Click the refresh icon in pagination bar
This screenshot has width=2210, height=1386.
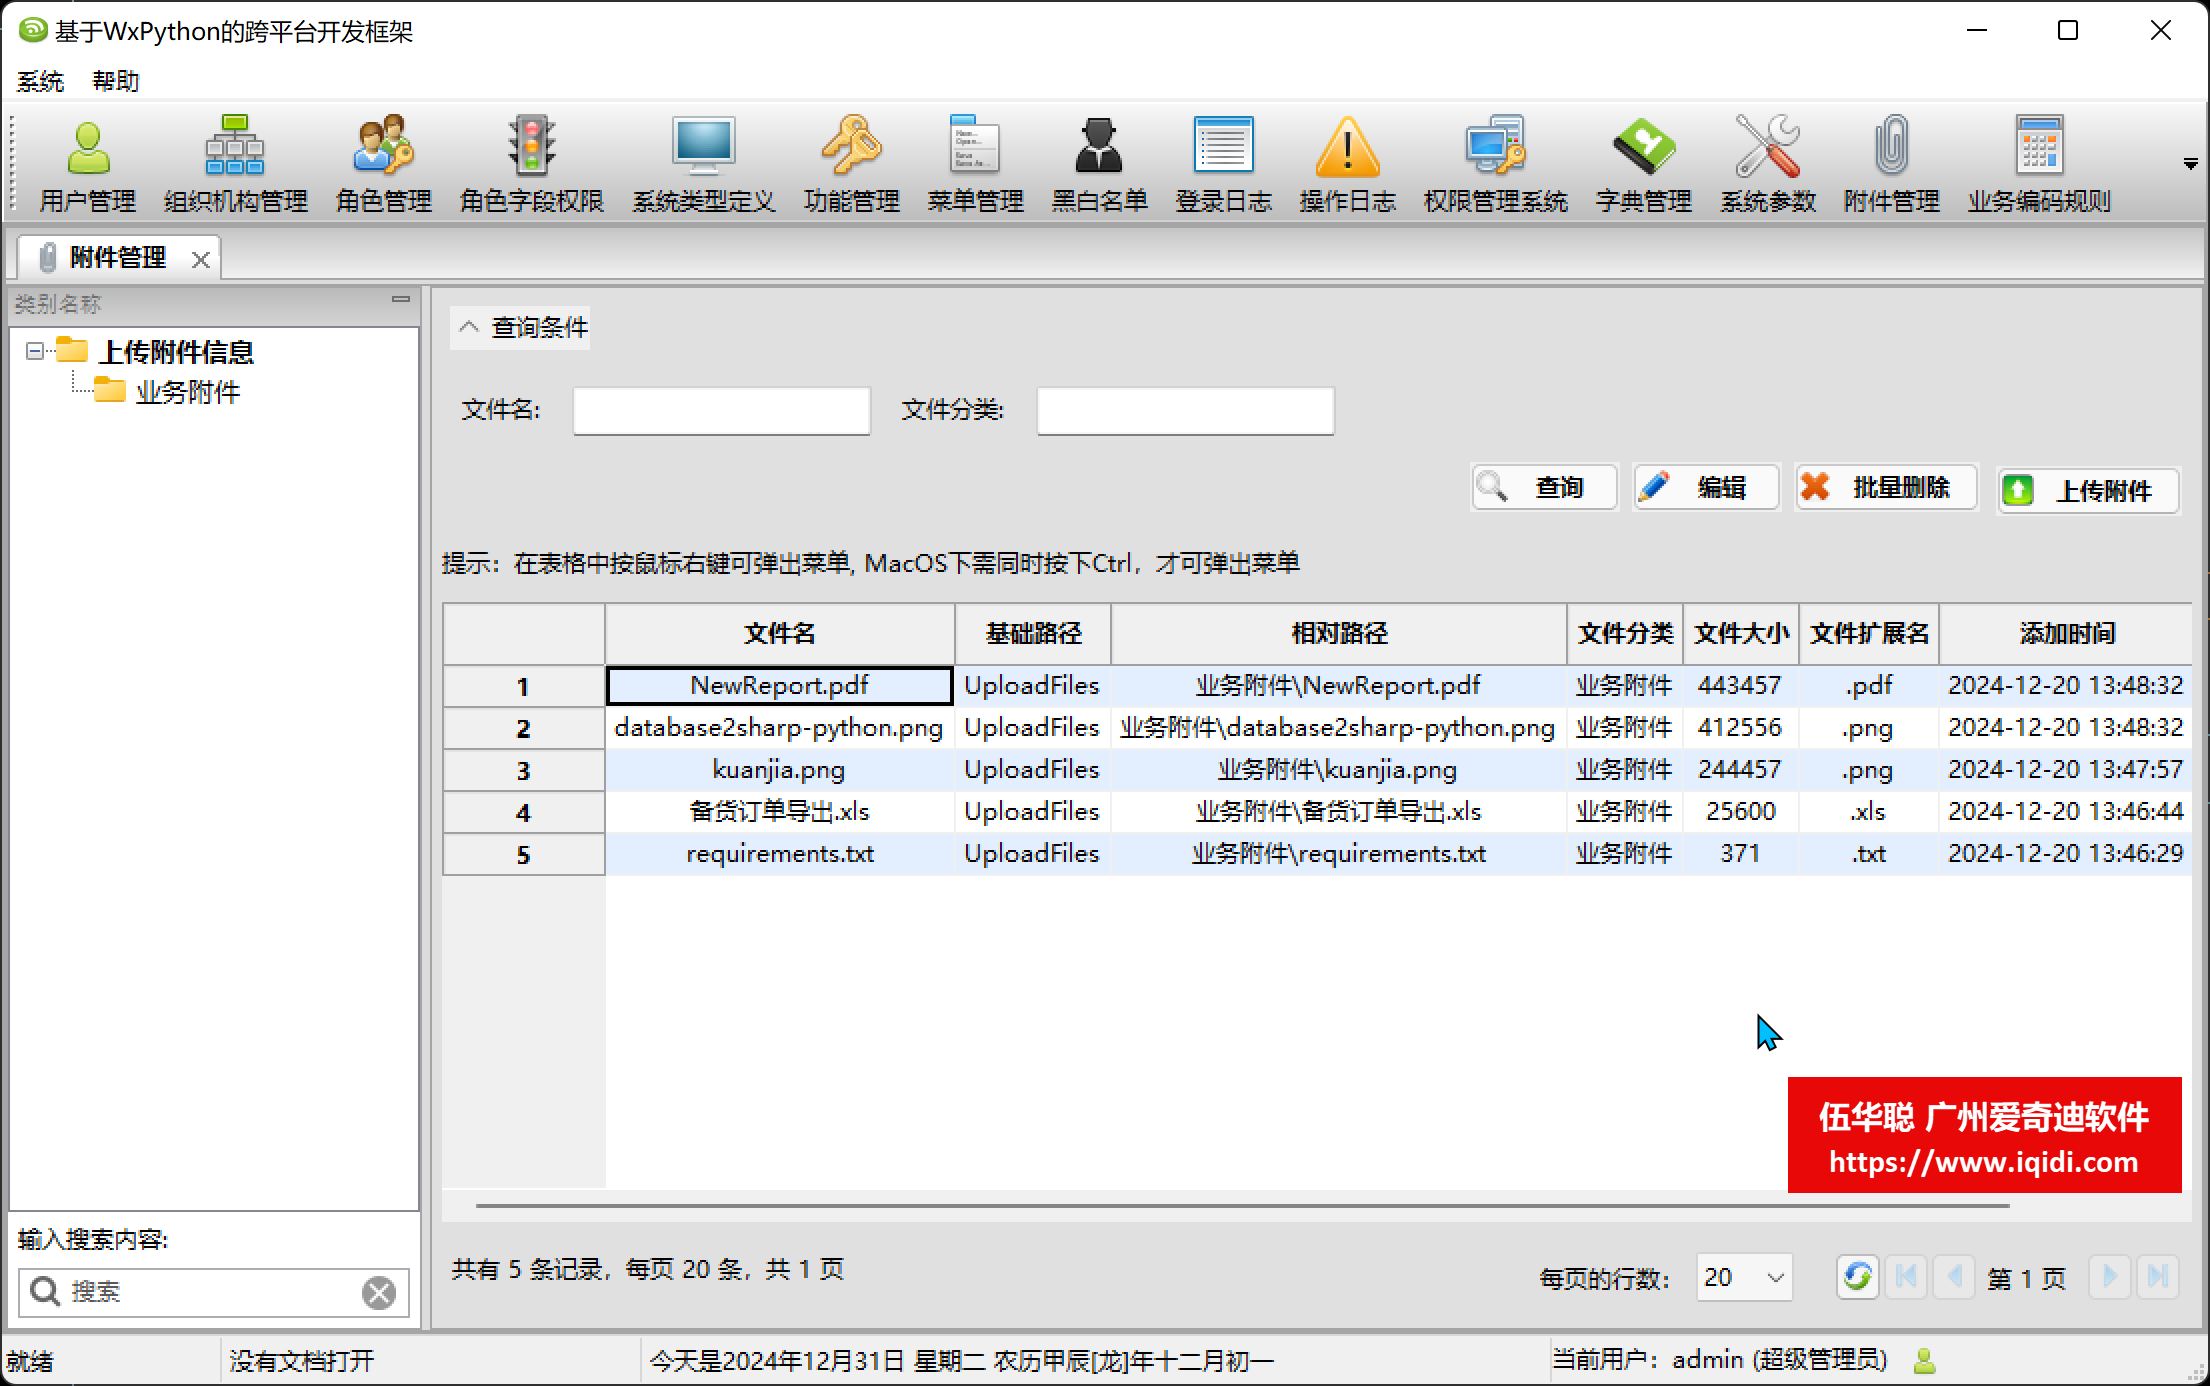pos(1857,1277)
